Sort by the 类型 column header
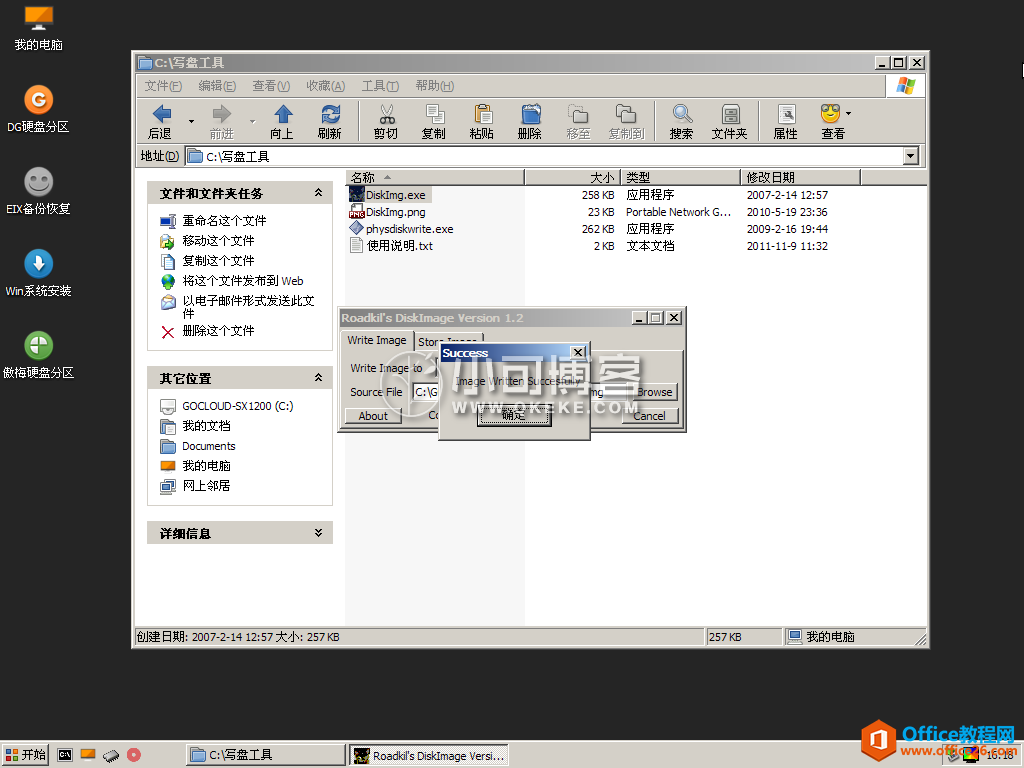The height and width of the screenshot is (768, 1024). pos(680,177)
